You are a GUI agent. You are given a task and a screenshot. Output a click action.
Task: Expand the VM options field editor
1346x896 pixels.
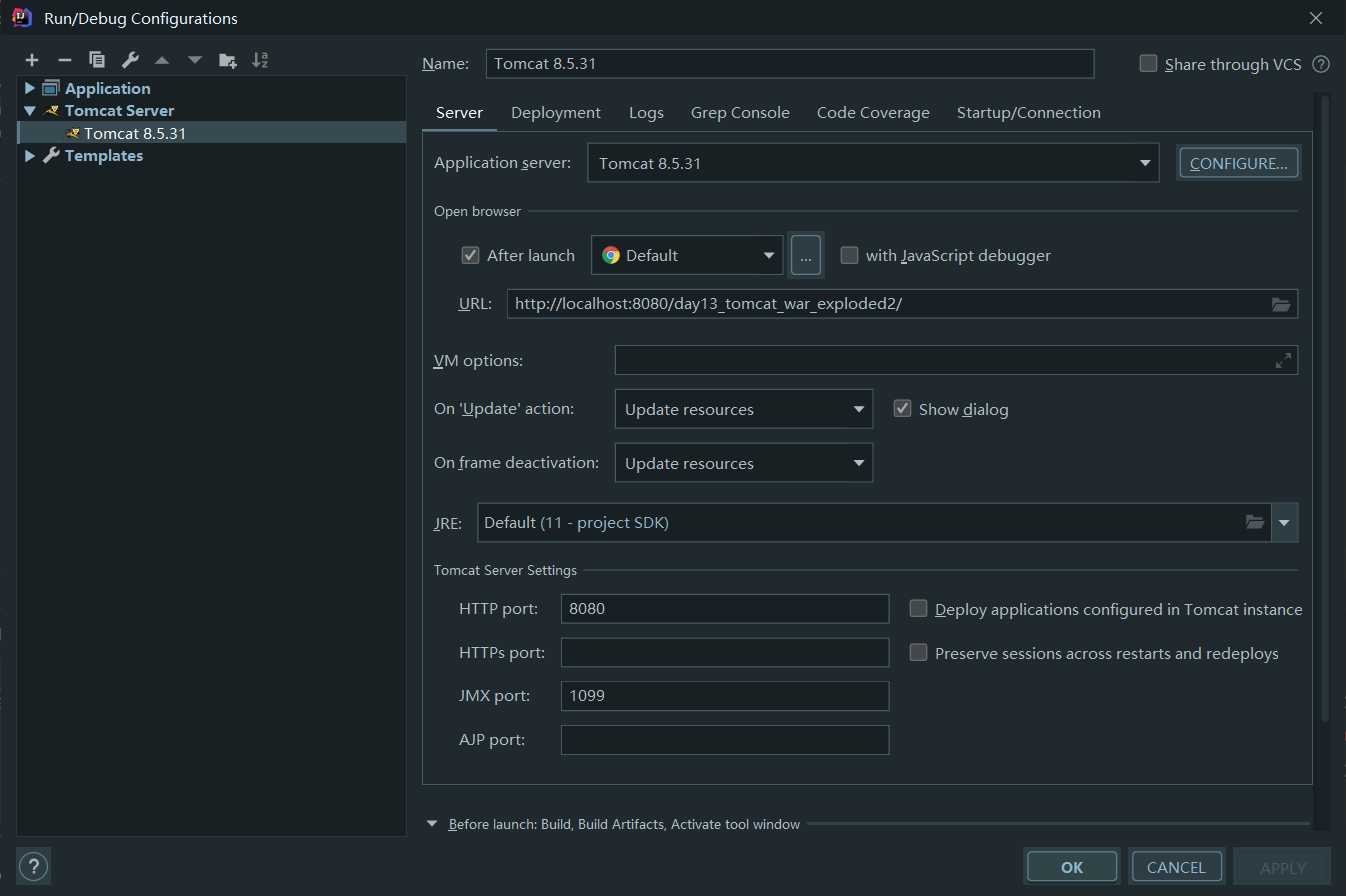tap(1283, 361)
